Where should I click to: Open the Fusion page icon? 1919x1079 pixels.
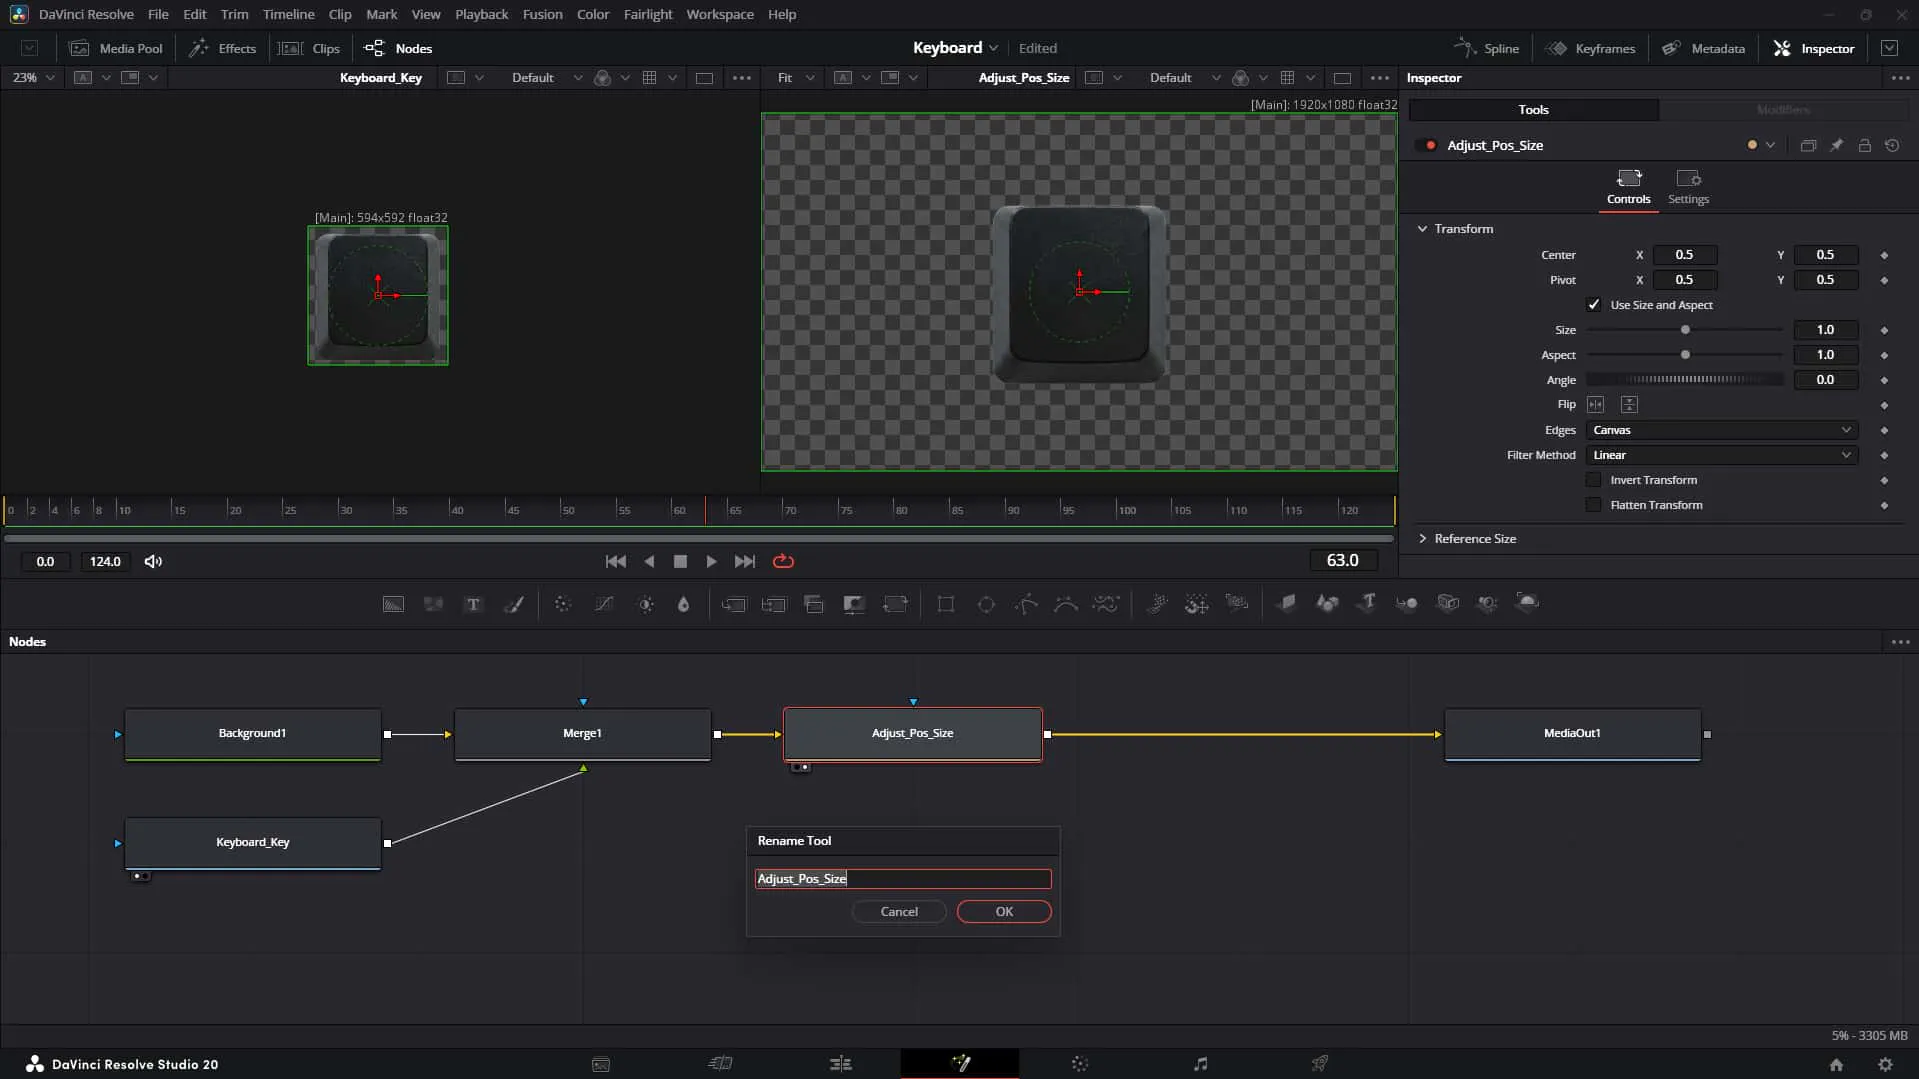click(960, 1063)
